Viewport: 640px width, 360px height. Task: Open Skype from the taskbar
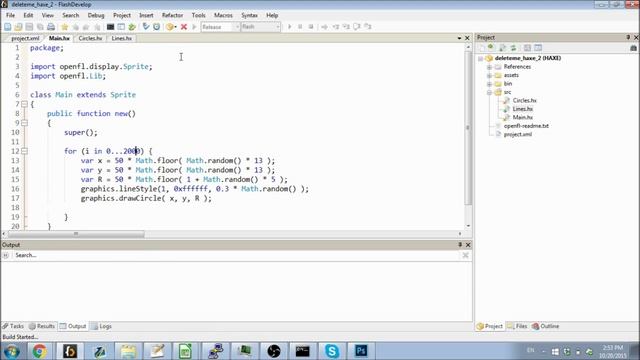pyautogui.click(x=332, y=351)
